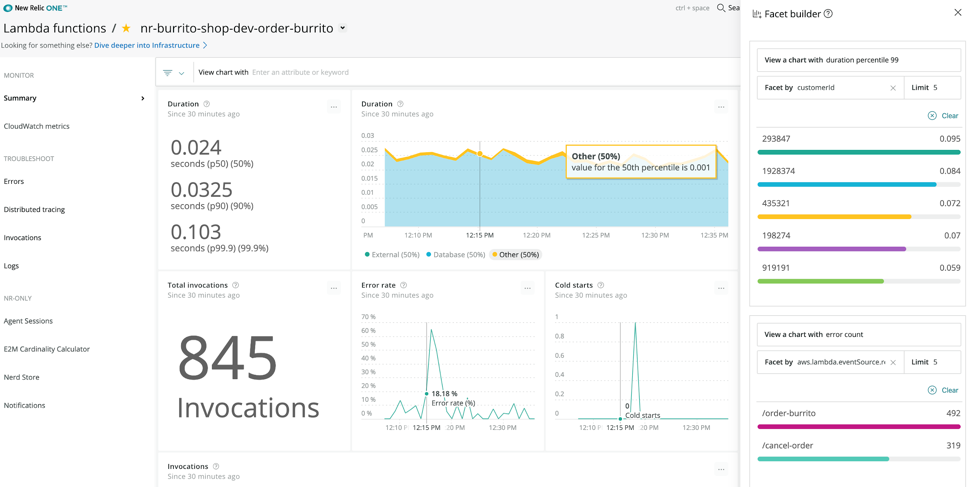Remove the customerId facet with X

(893, 88)
